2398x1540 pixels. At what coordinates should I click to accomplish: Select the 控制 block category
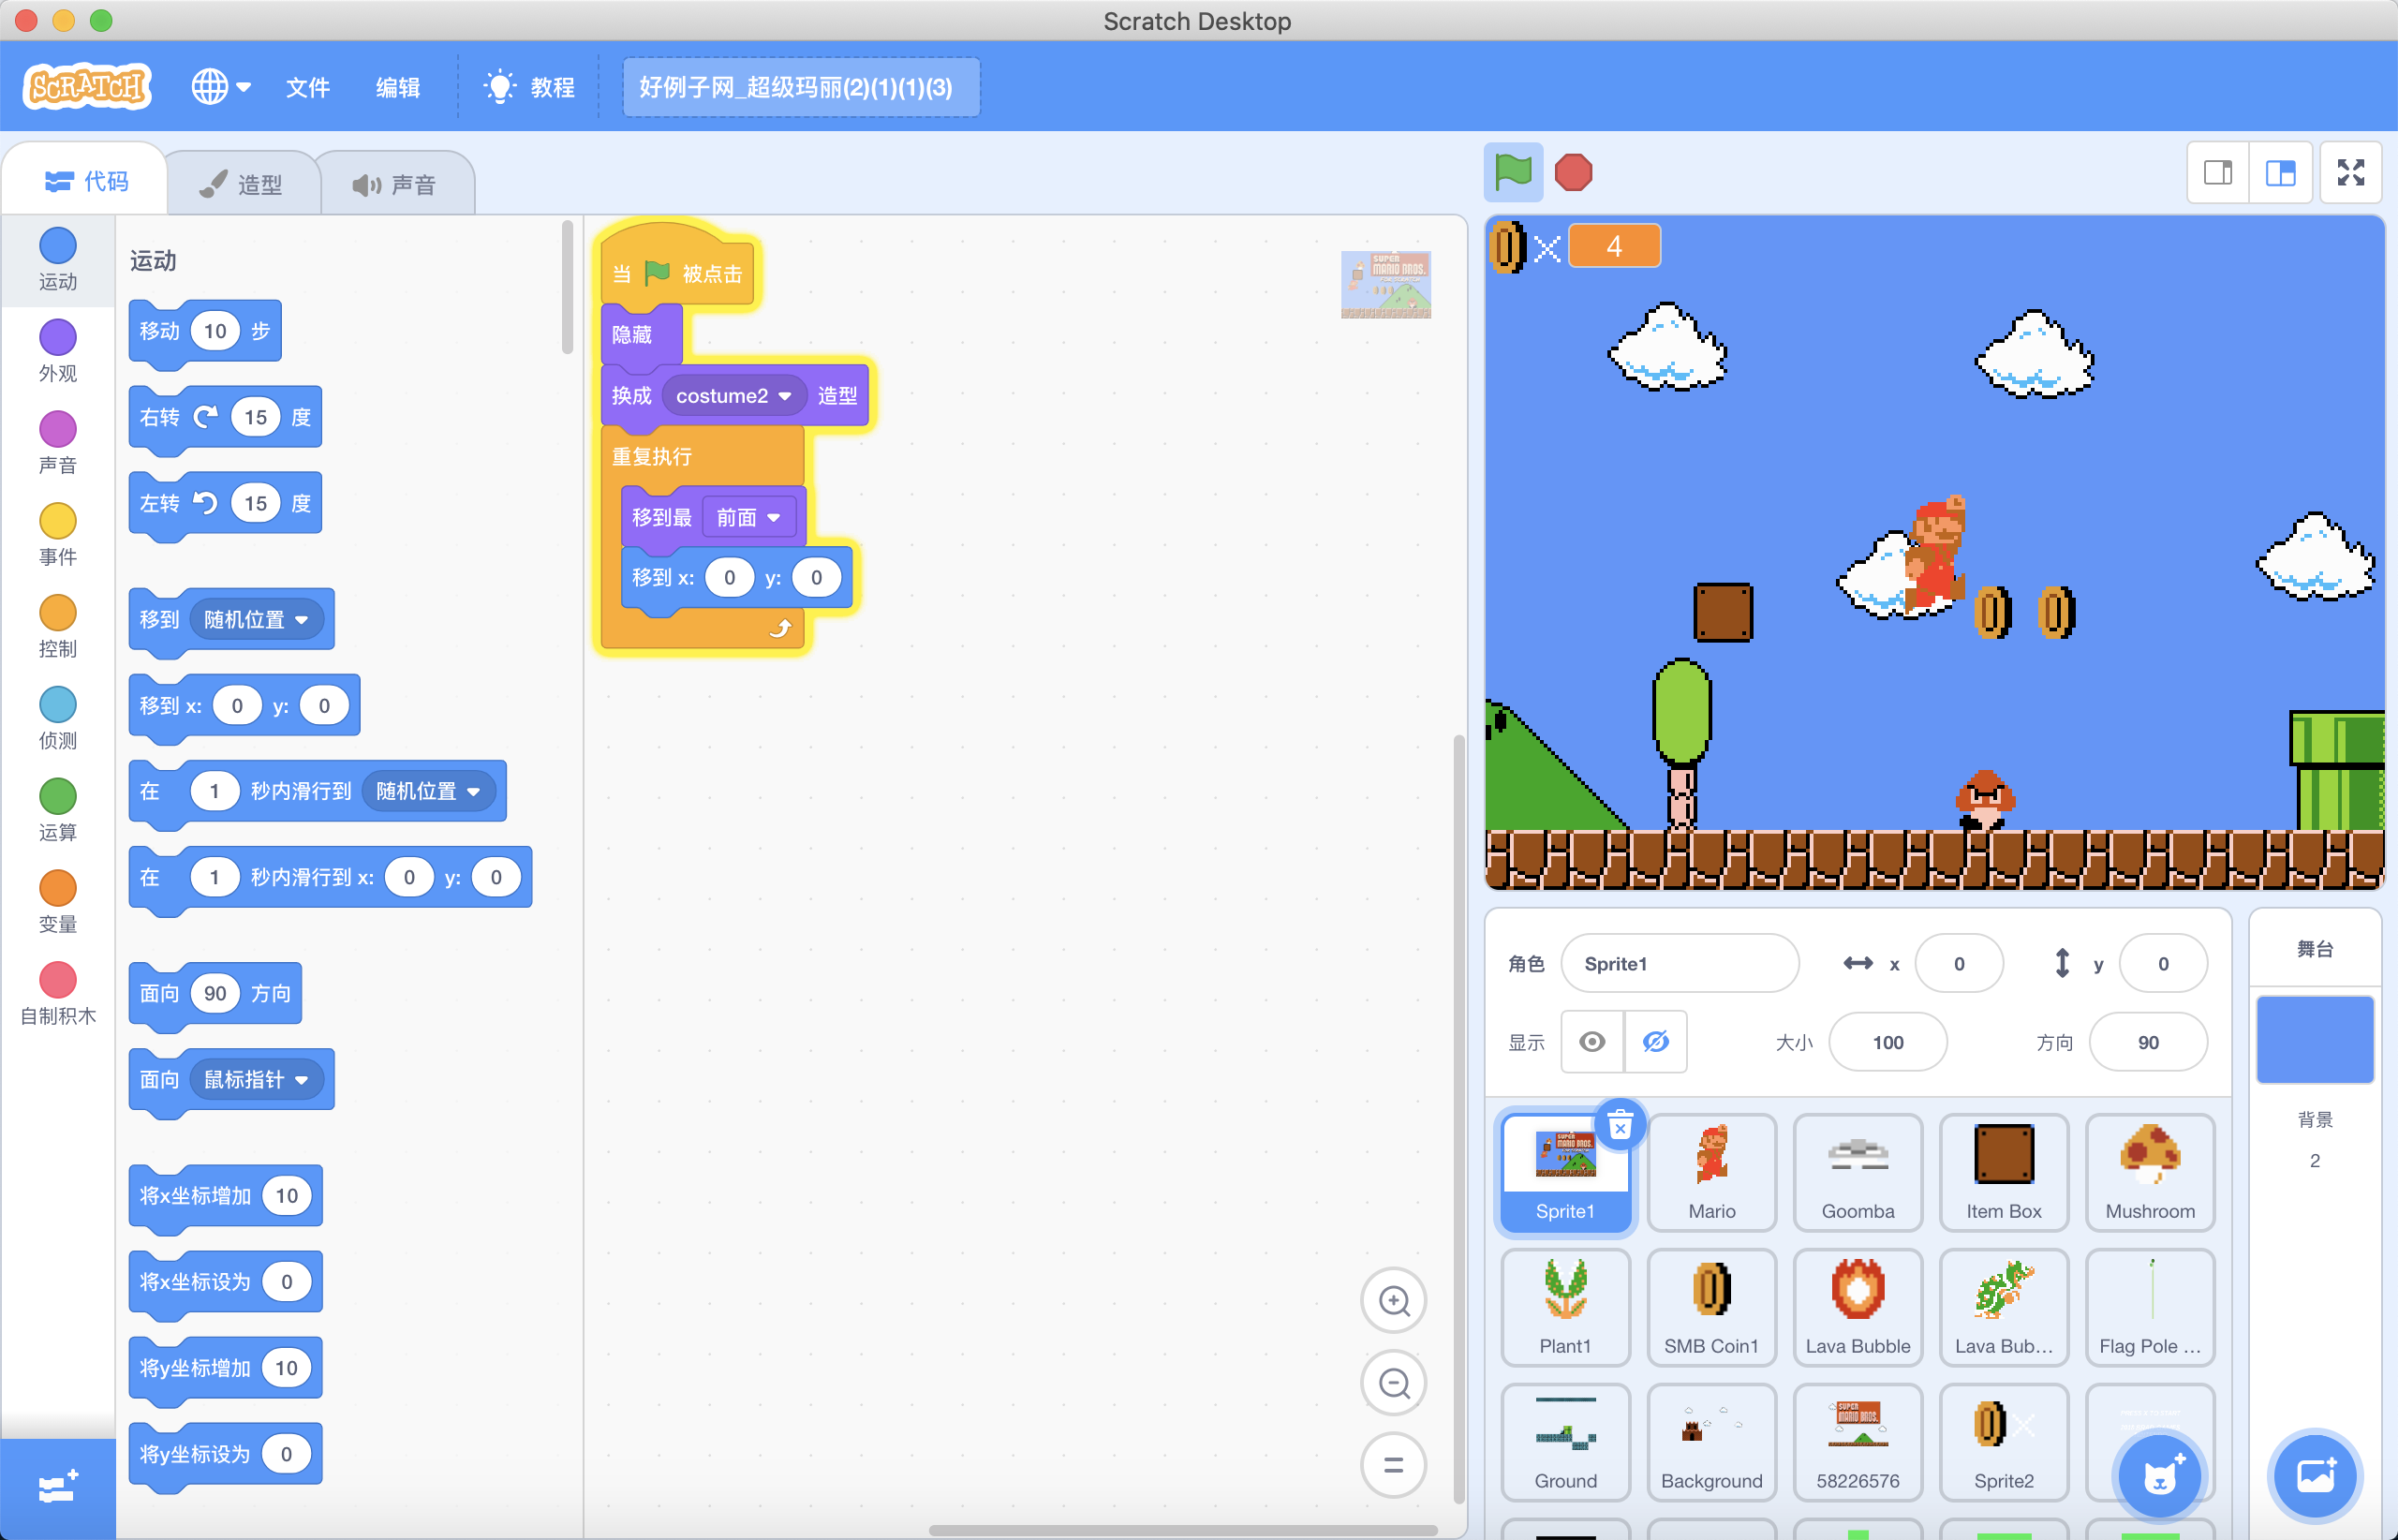point(58,626)
